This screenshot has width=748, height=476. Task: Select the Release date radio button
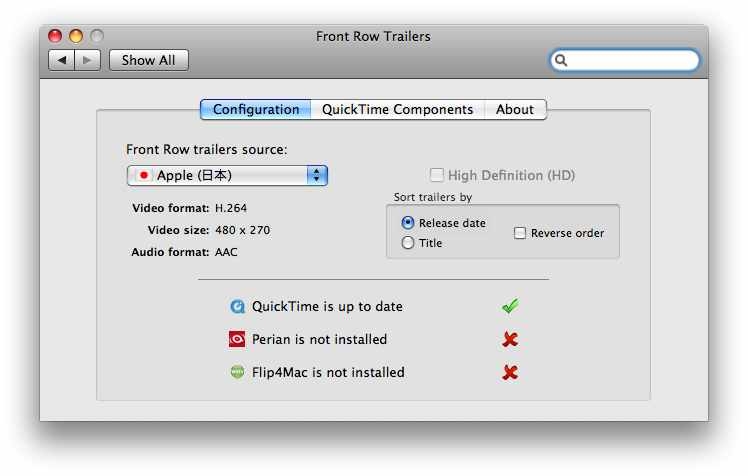pos(408,223)
